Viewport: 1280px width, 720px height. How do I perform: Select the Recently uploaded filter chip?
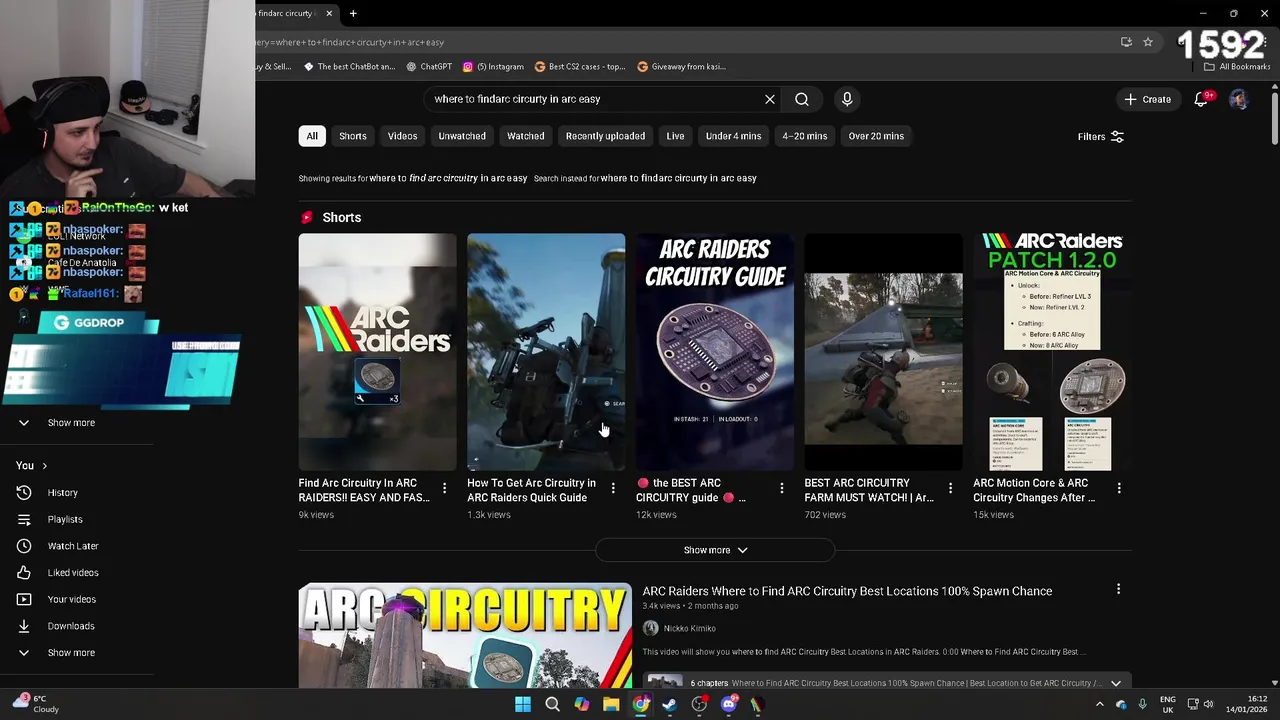pos(605,136)
